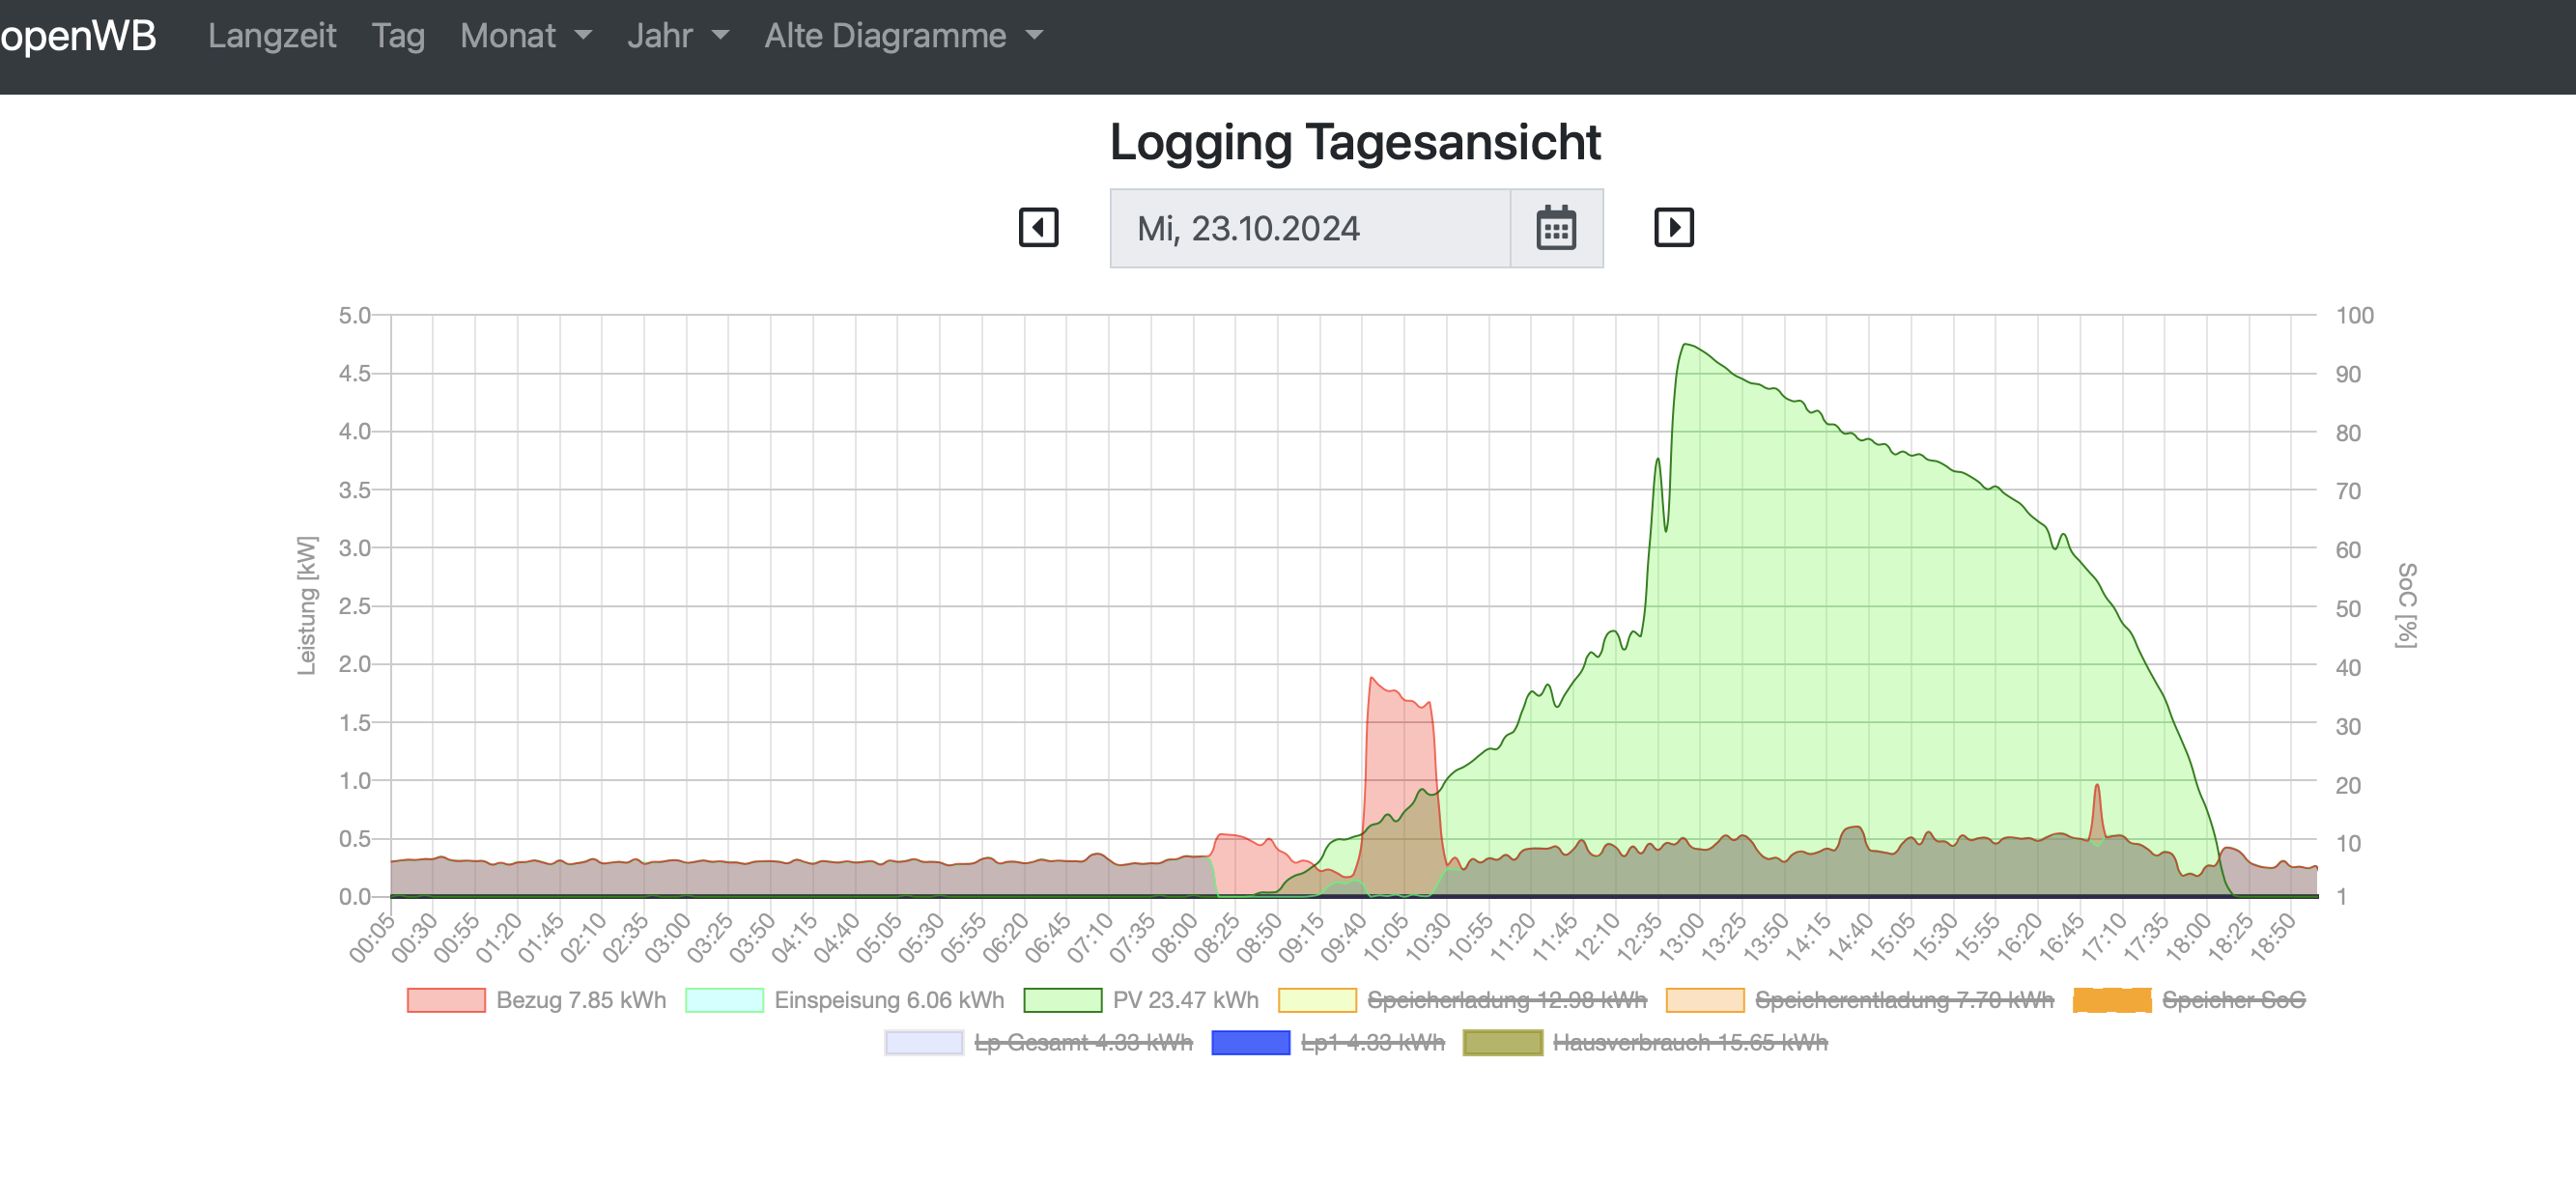Click the olive Hausverbrauch legend box
This screenshot has height=1177, width=2576.
tap(1502, 1043)
